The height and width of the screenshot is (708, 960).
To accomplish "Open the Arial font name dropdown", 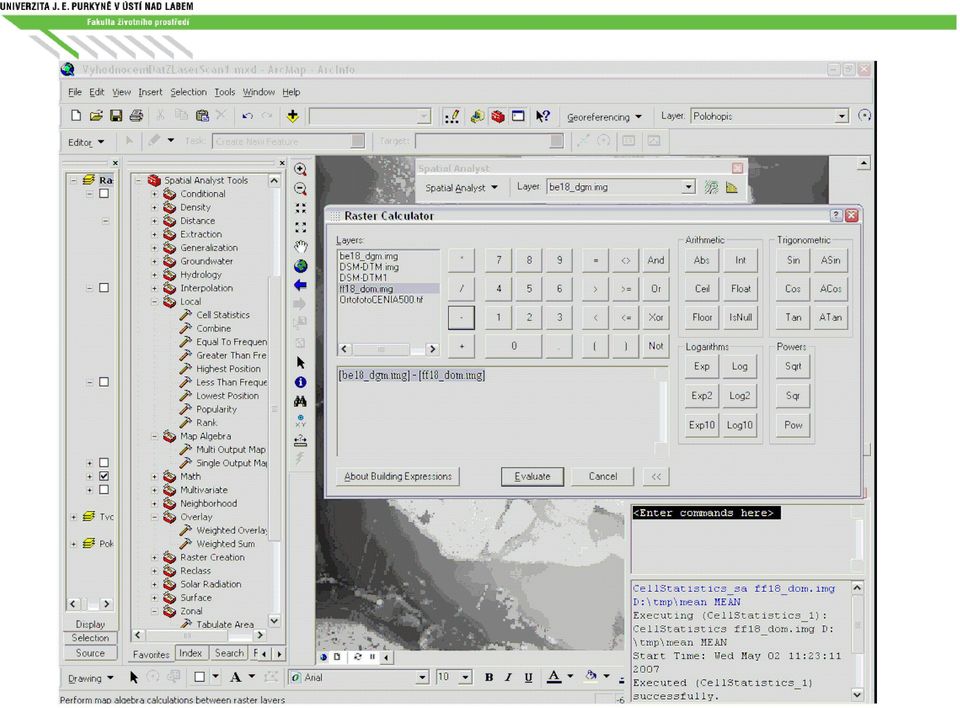I will [422, 677].
